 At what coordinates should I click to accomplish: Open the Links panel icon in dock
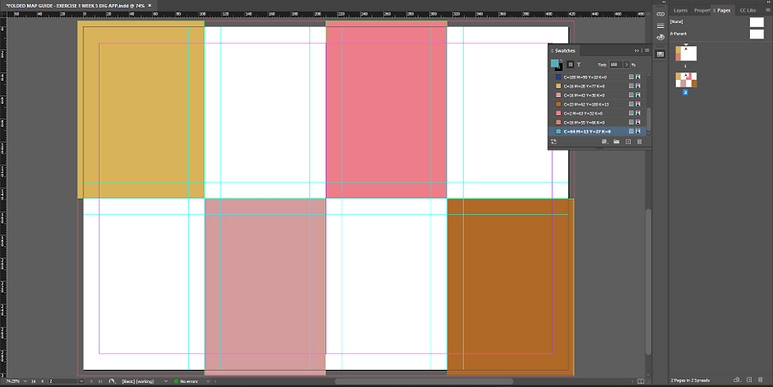point(661,14)
